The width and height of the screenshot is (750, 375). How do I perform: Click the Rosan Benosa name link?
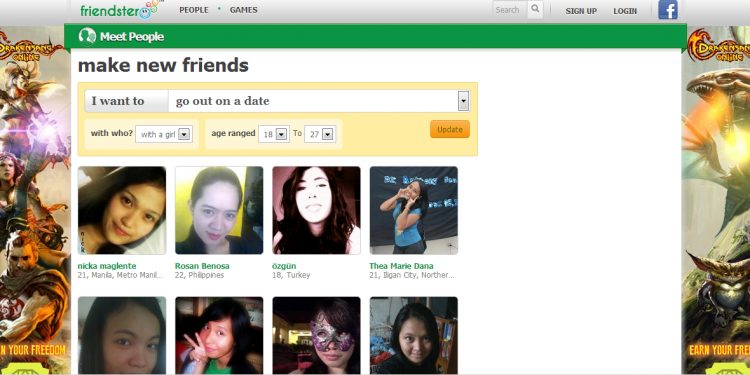click(202, 266)
